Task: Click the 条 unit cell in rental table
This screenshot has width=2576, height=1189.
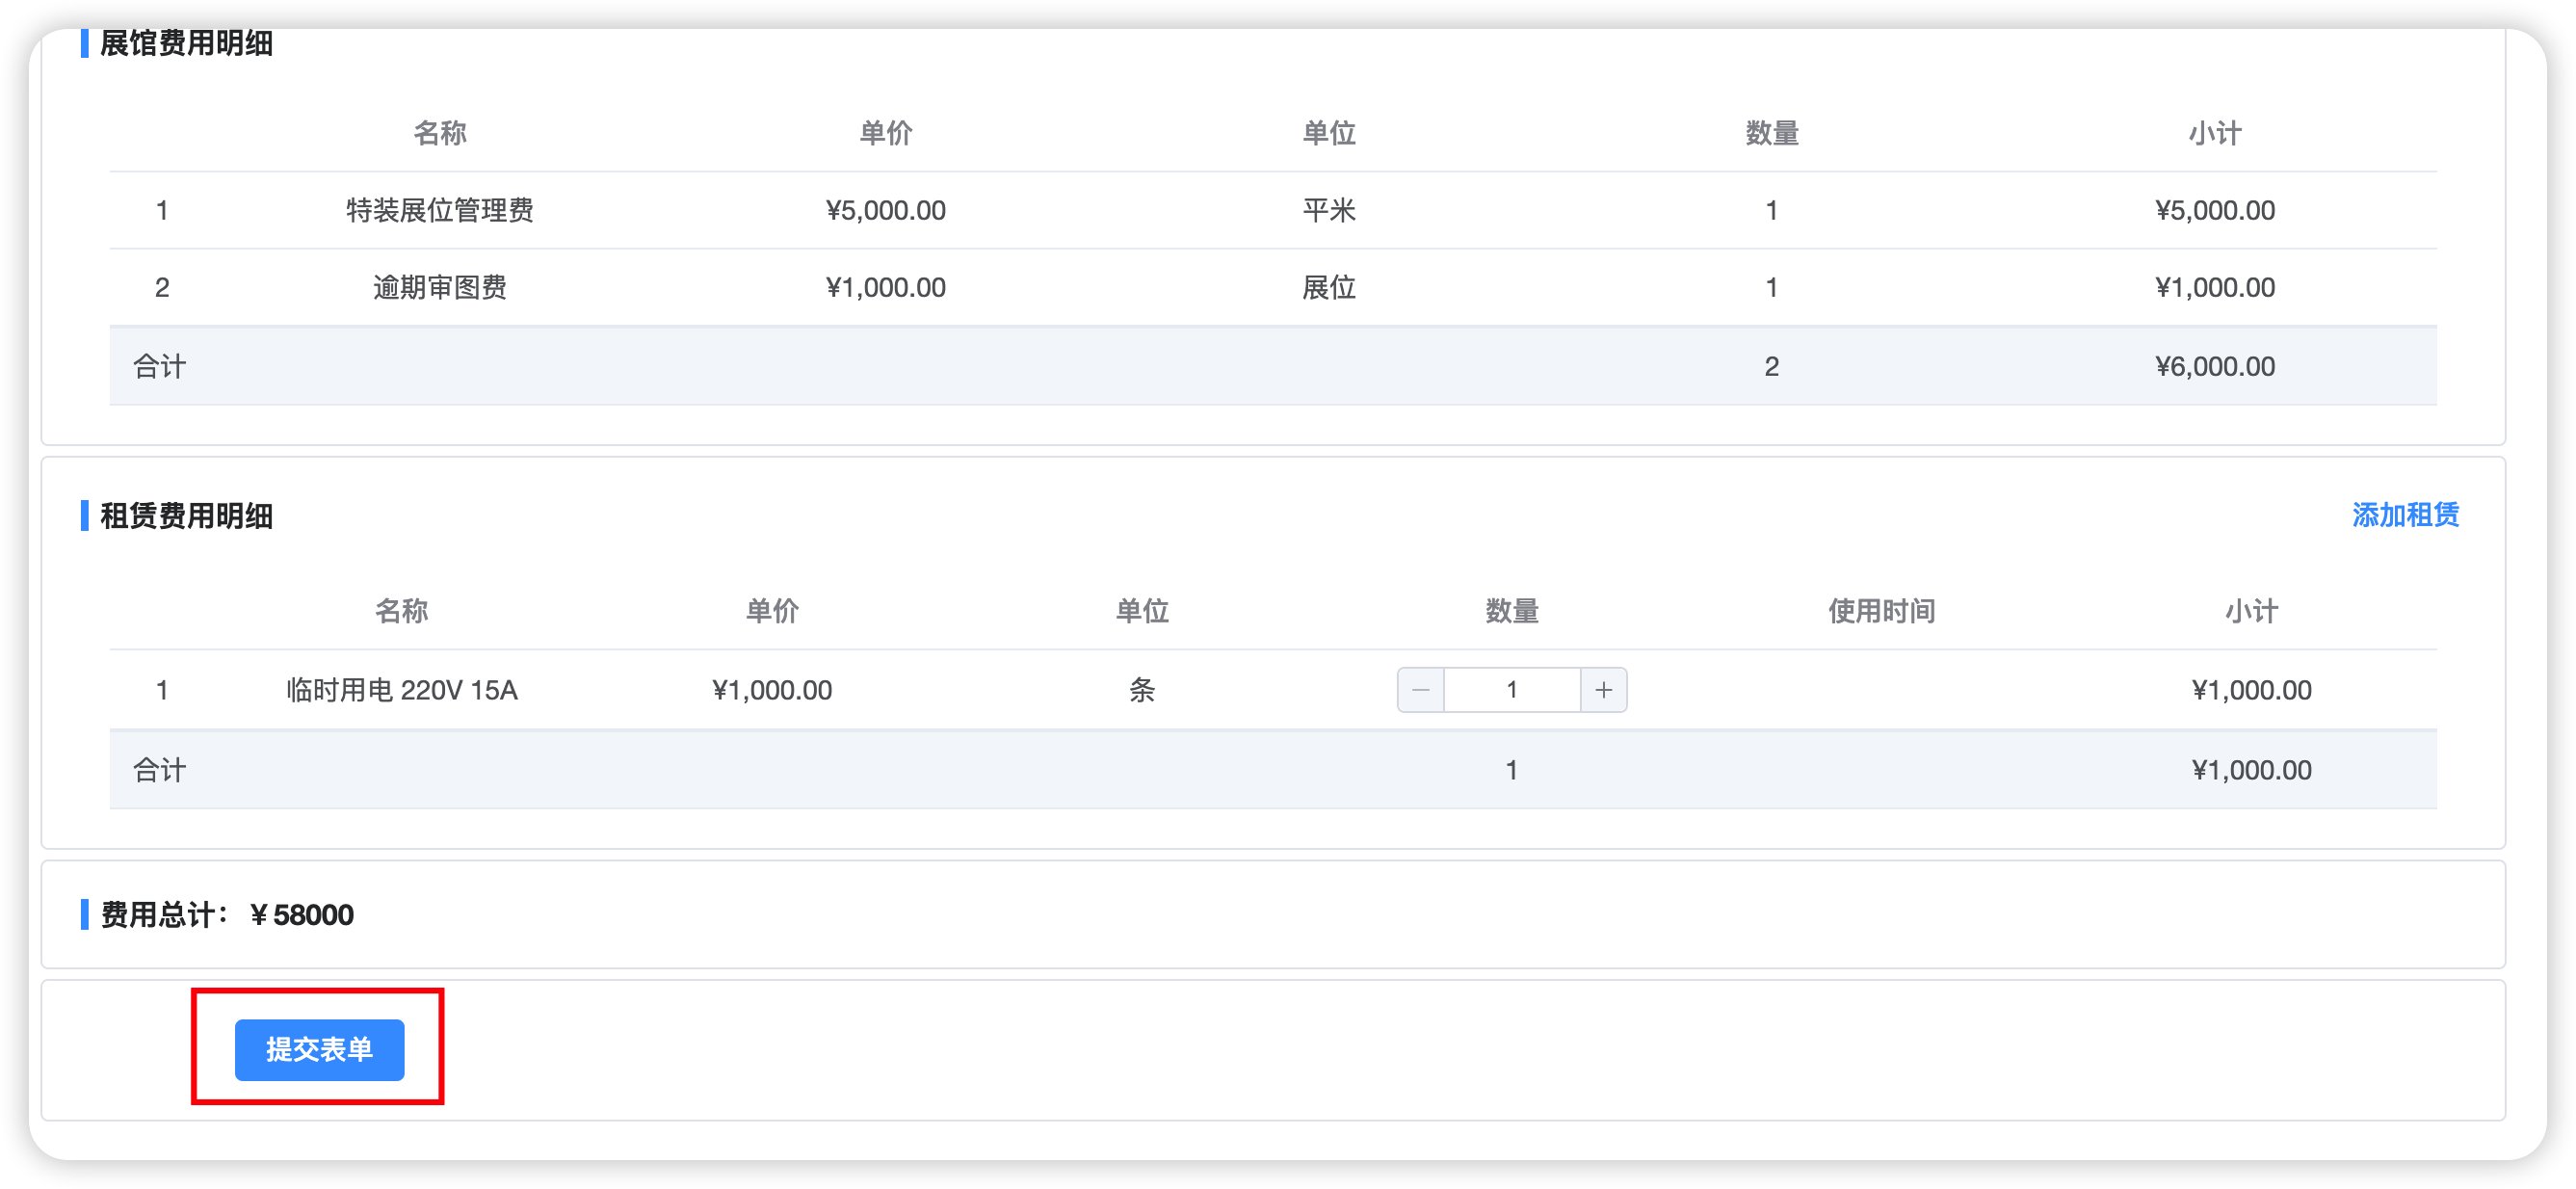Action: pos(1142,690)
